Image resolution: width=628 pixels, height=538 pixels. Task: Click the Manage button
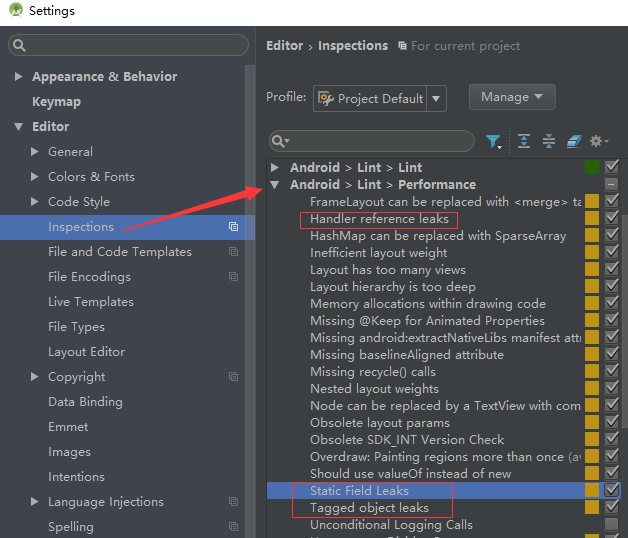[x=512, y=97]
